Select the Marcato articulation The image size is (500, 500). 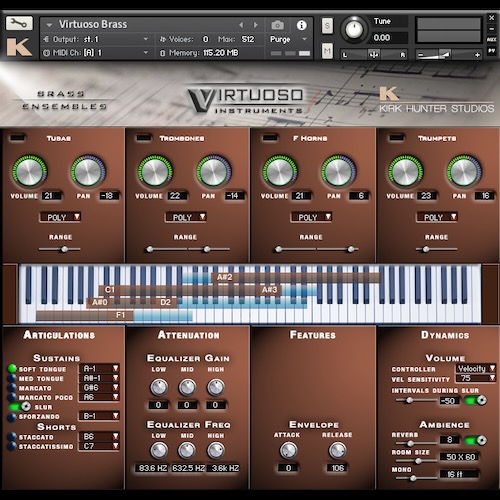[x=12, y=388]
